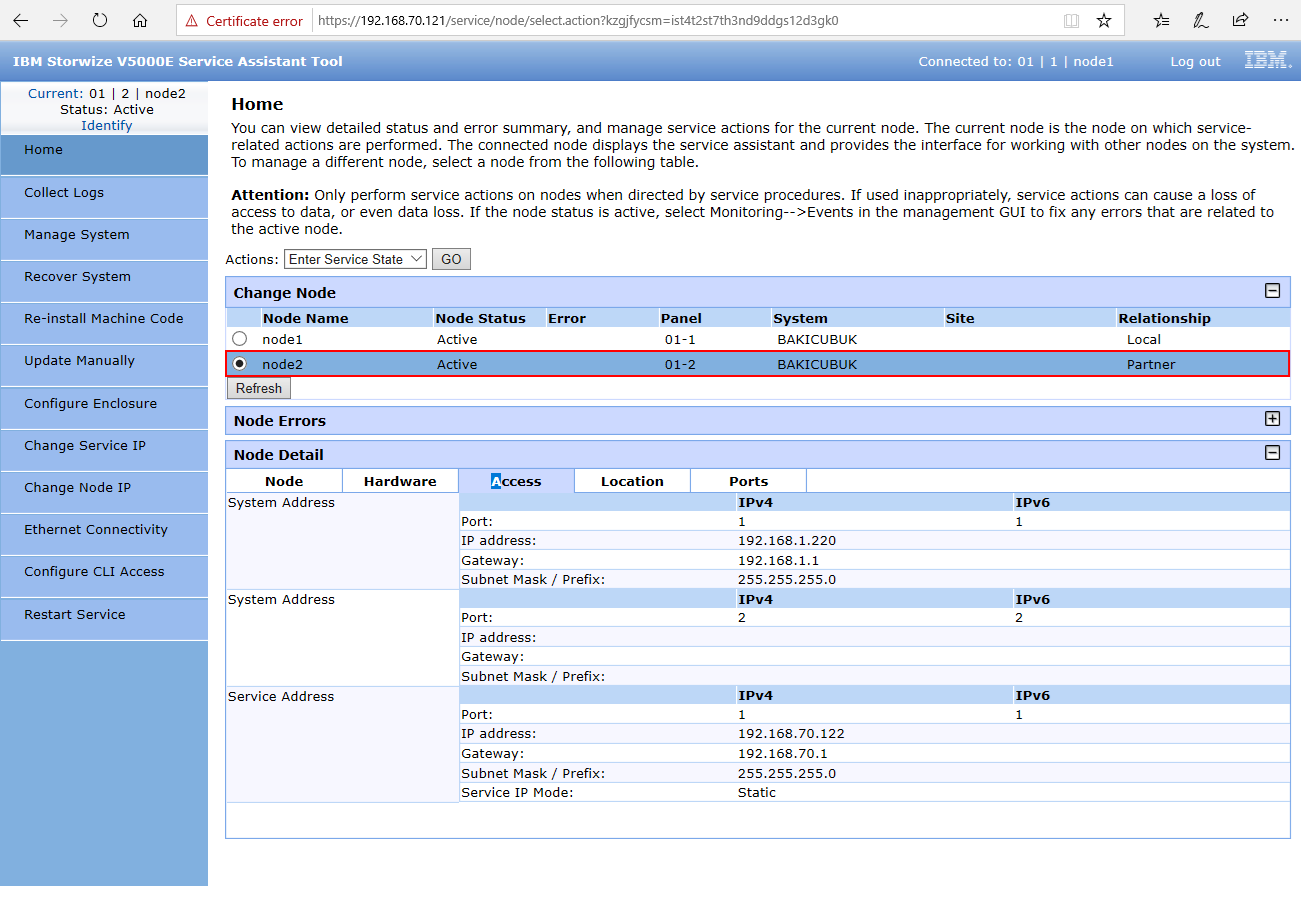Click the Panel column header

tap(681, 318)
